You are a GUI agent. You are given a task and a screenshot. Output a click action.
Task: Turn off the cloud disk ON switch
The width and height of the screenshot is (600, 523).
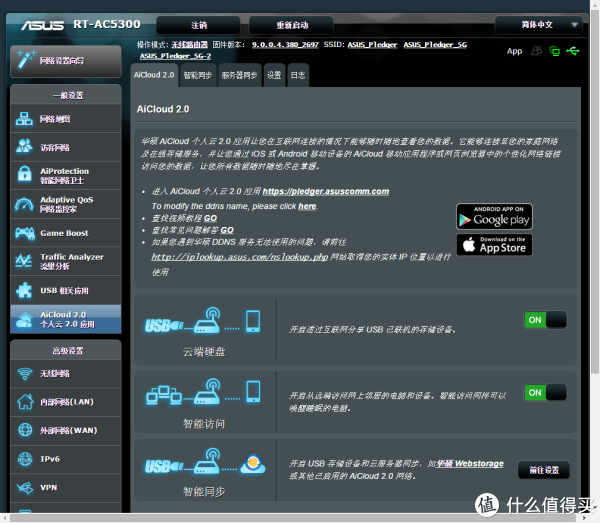[545, 320]
